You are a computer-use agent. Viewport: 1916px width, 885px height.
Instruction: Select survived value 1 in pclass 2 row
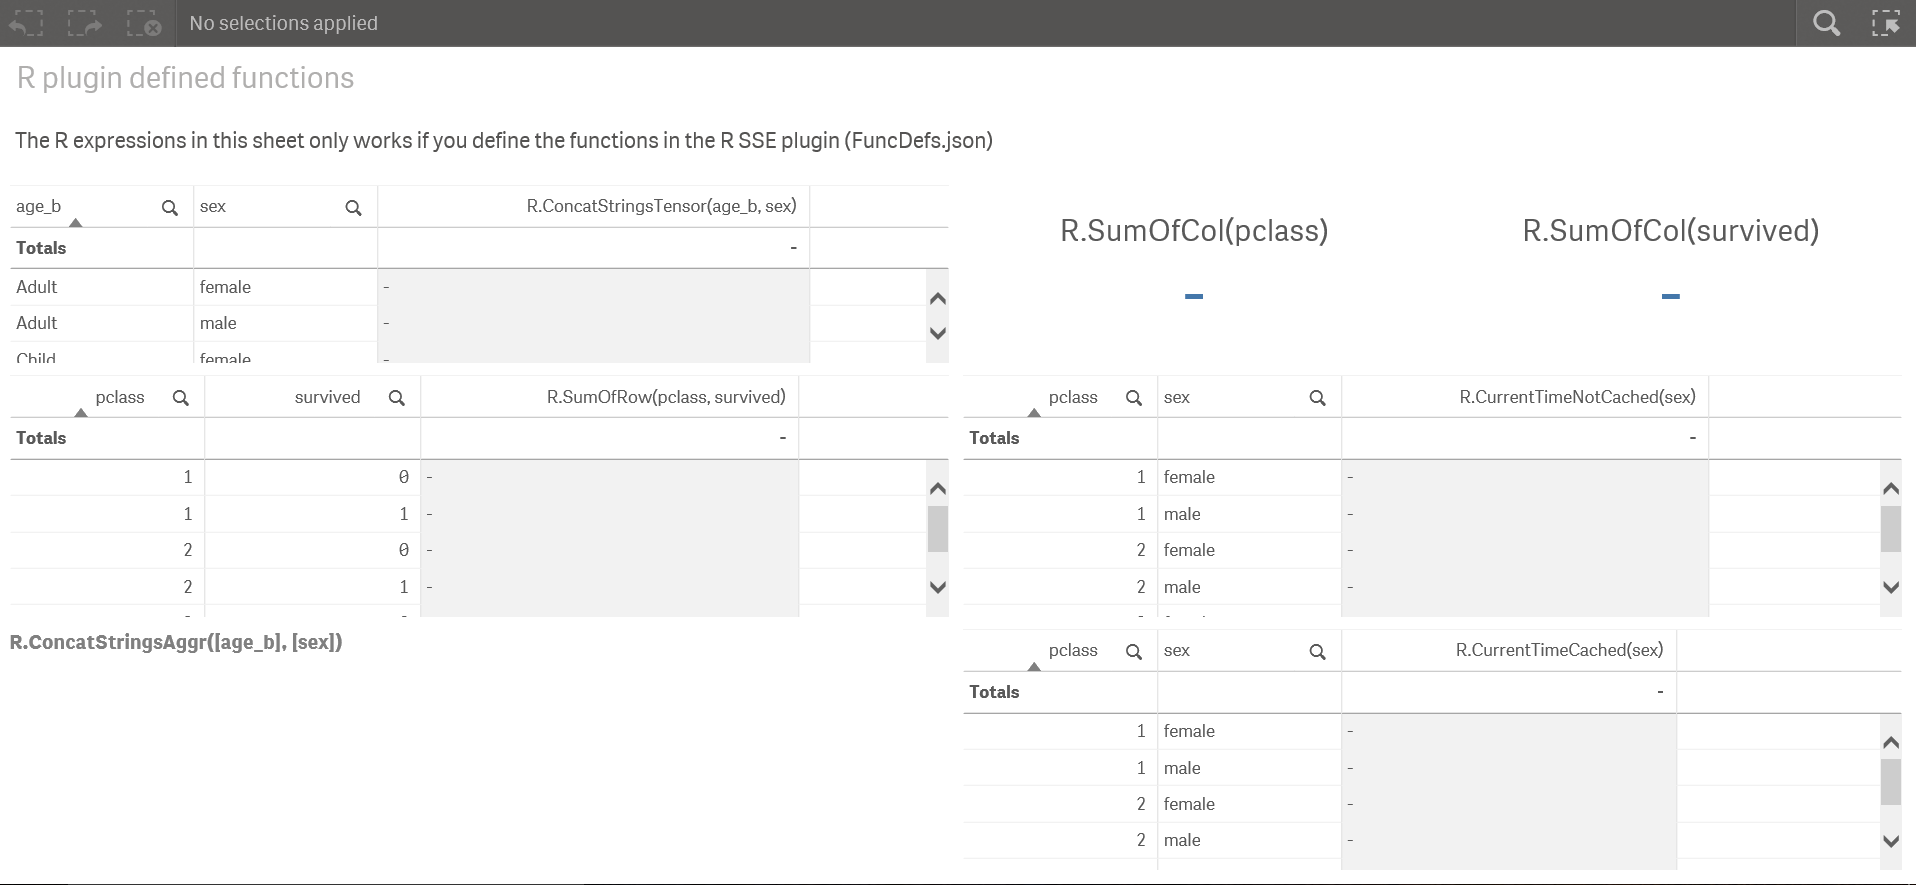click(x=312, y=587)
